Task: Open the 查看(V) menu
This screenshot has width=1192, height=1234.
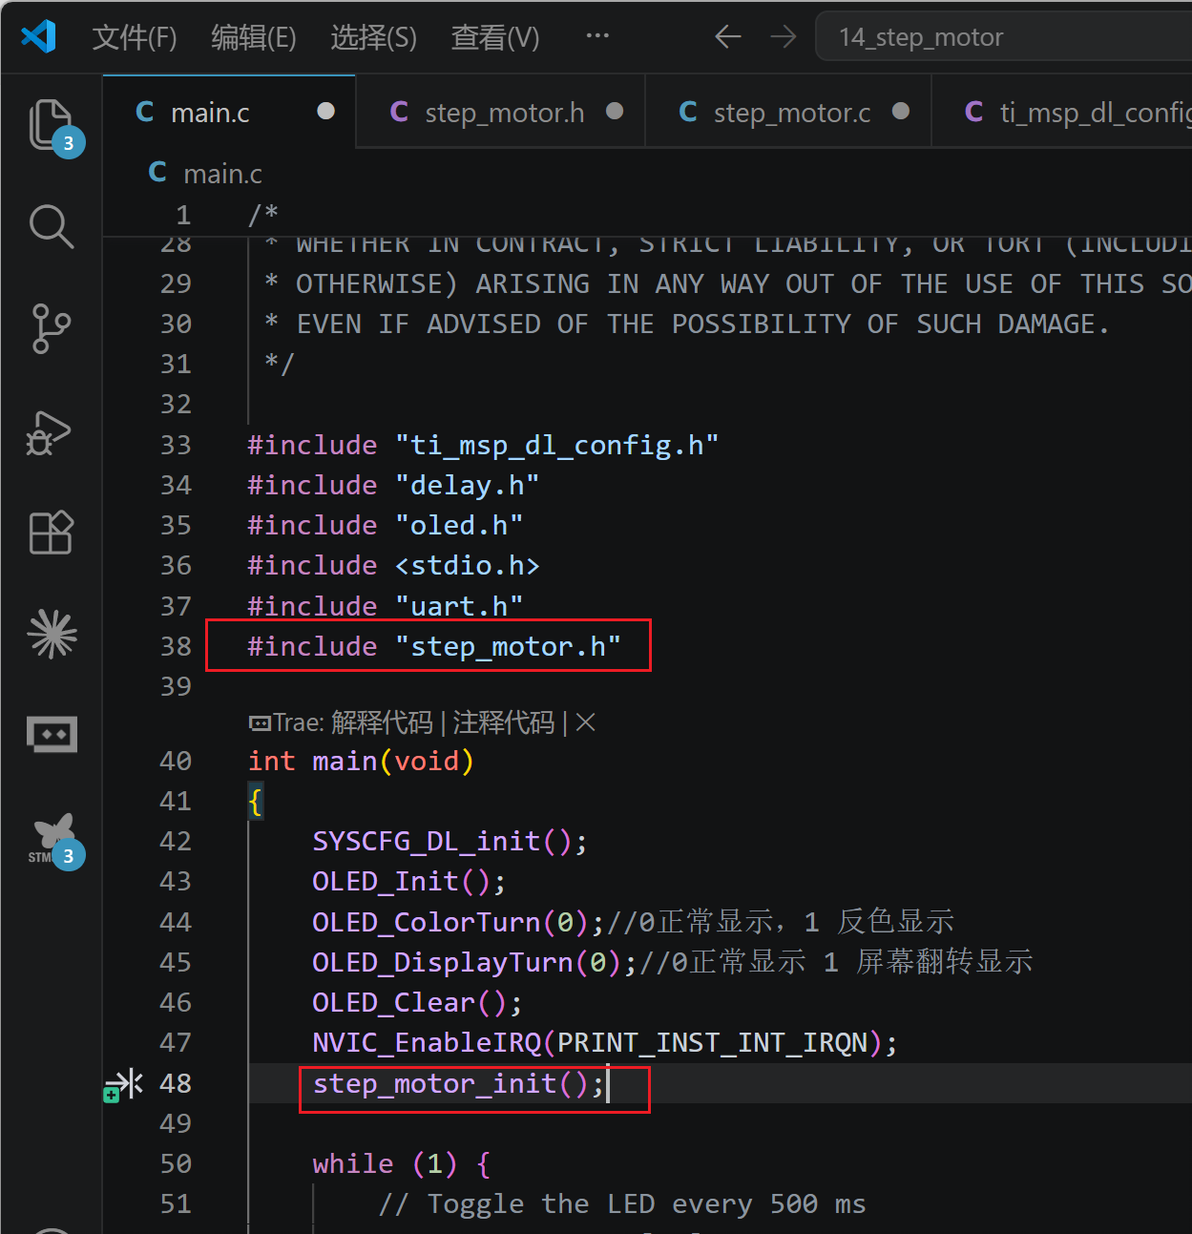Action: coord(495,38)
